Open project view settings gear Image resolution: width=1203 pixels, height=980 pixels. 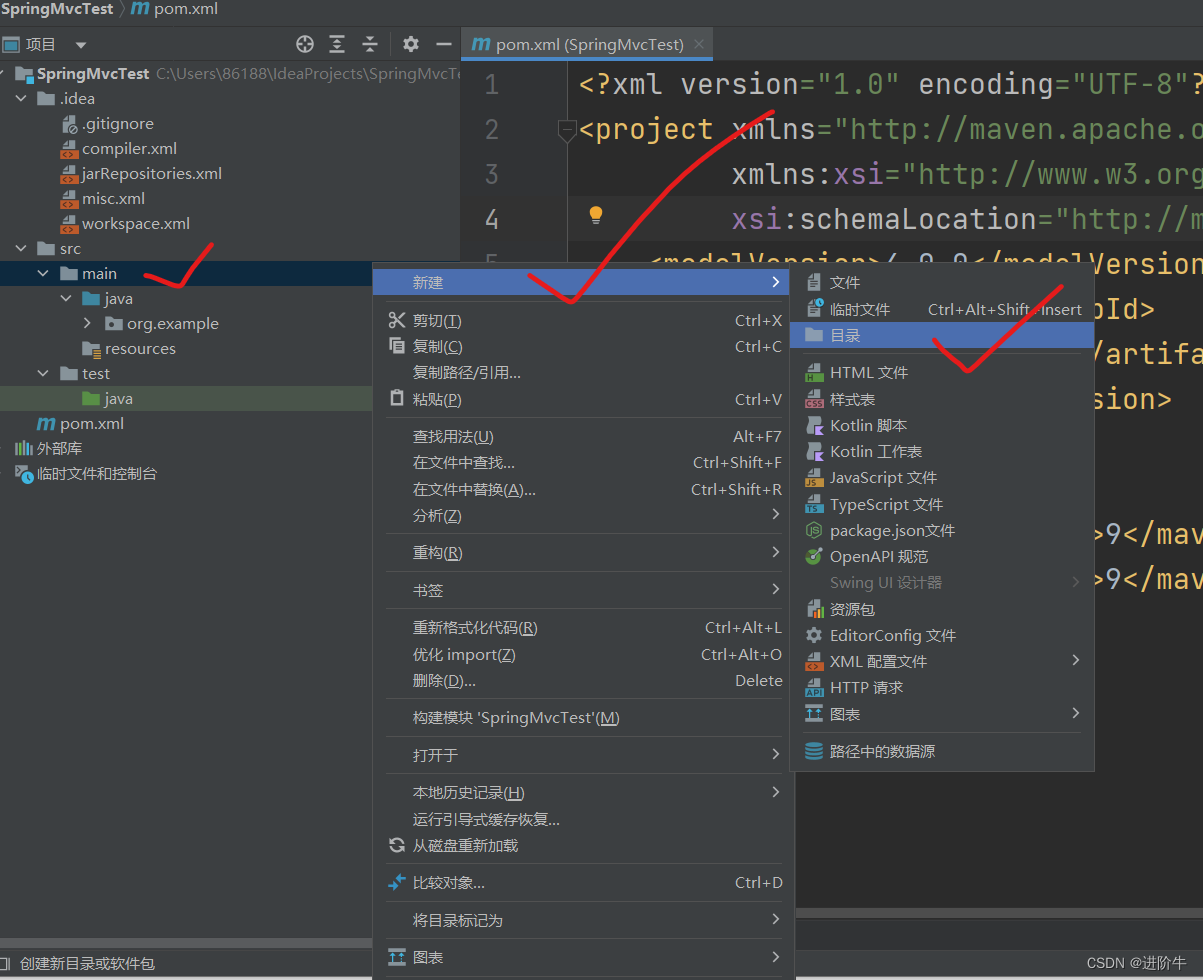click(411, 44)
